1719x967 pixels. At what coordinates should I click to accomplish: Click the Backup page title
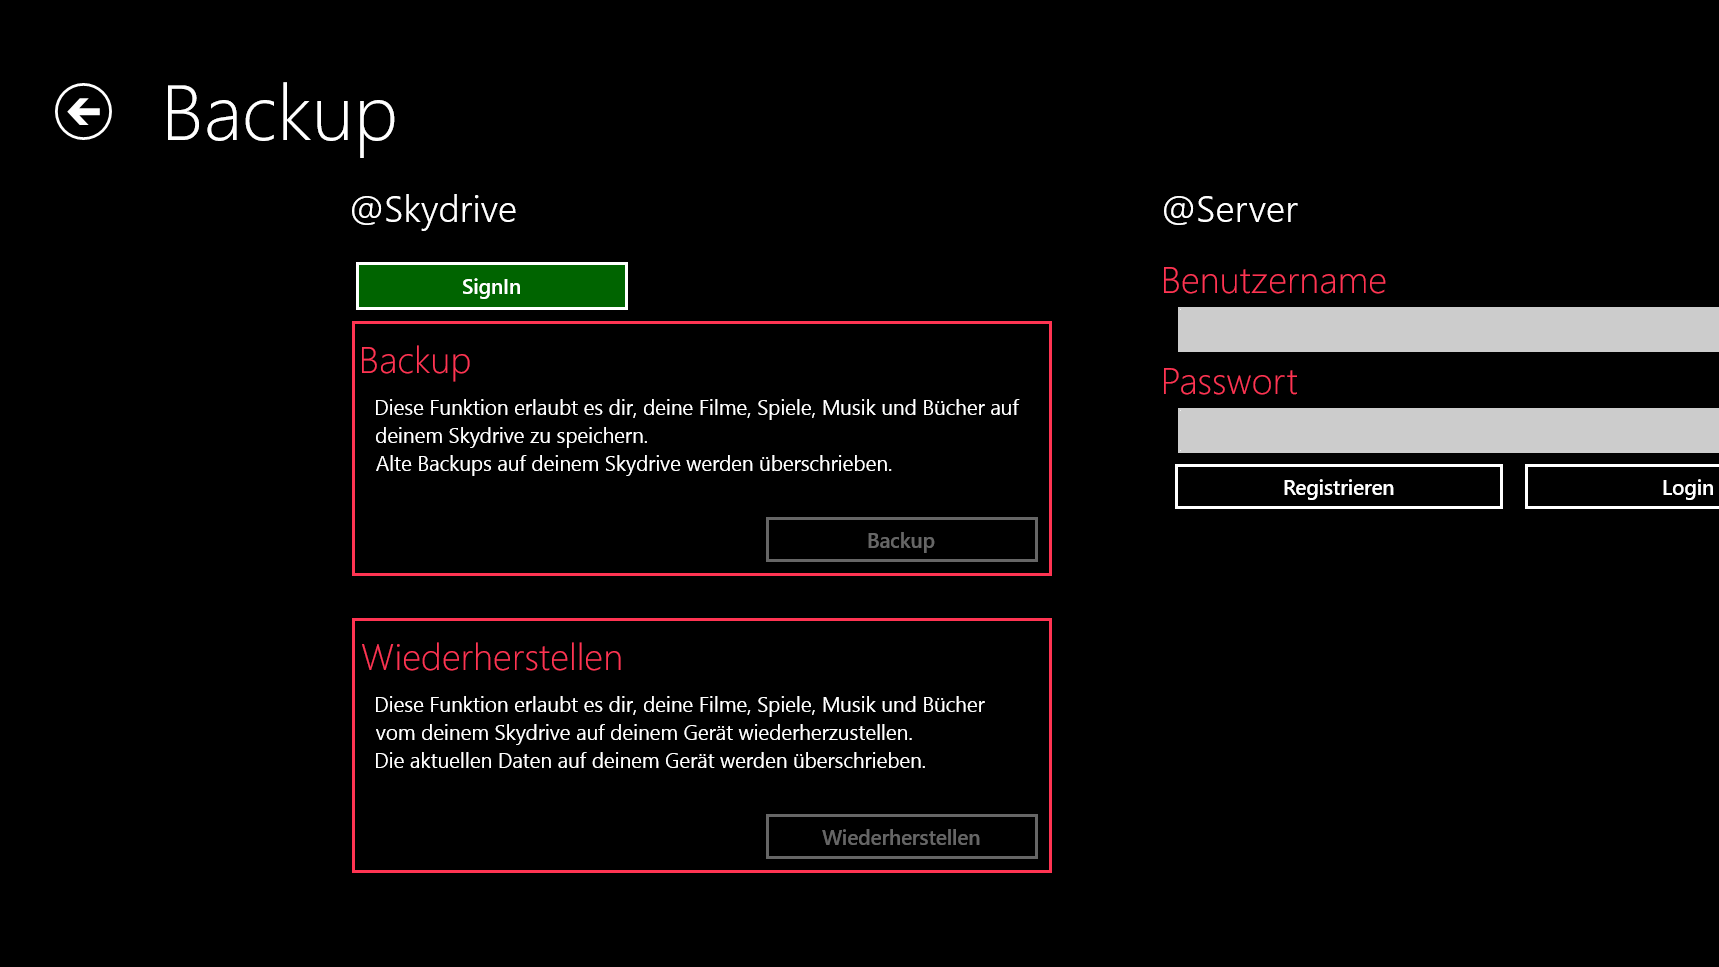pos(279,116)
